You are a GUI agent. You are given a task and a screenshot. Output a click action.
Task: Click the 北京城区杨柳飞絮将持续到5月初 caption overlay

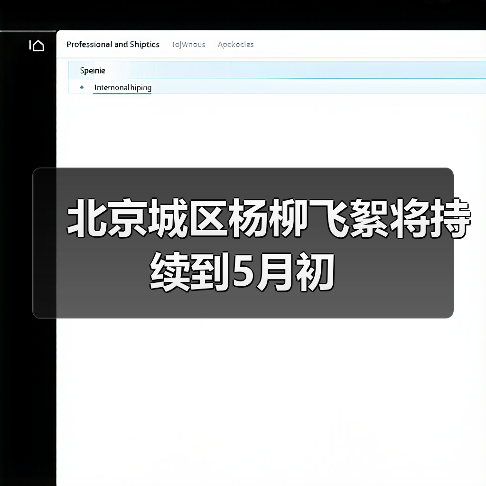tap(243, 243)
